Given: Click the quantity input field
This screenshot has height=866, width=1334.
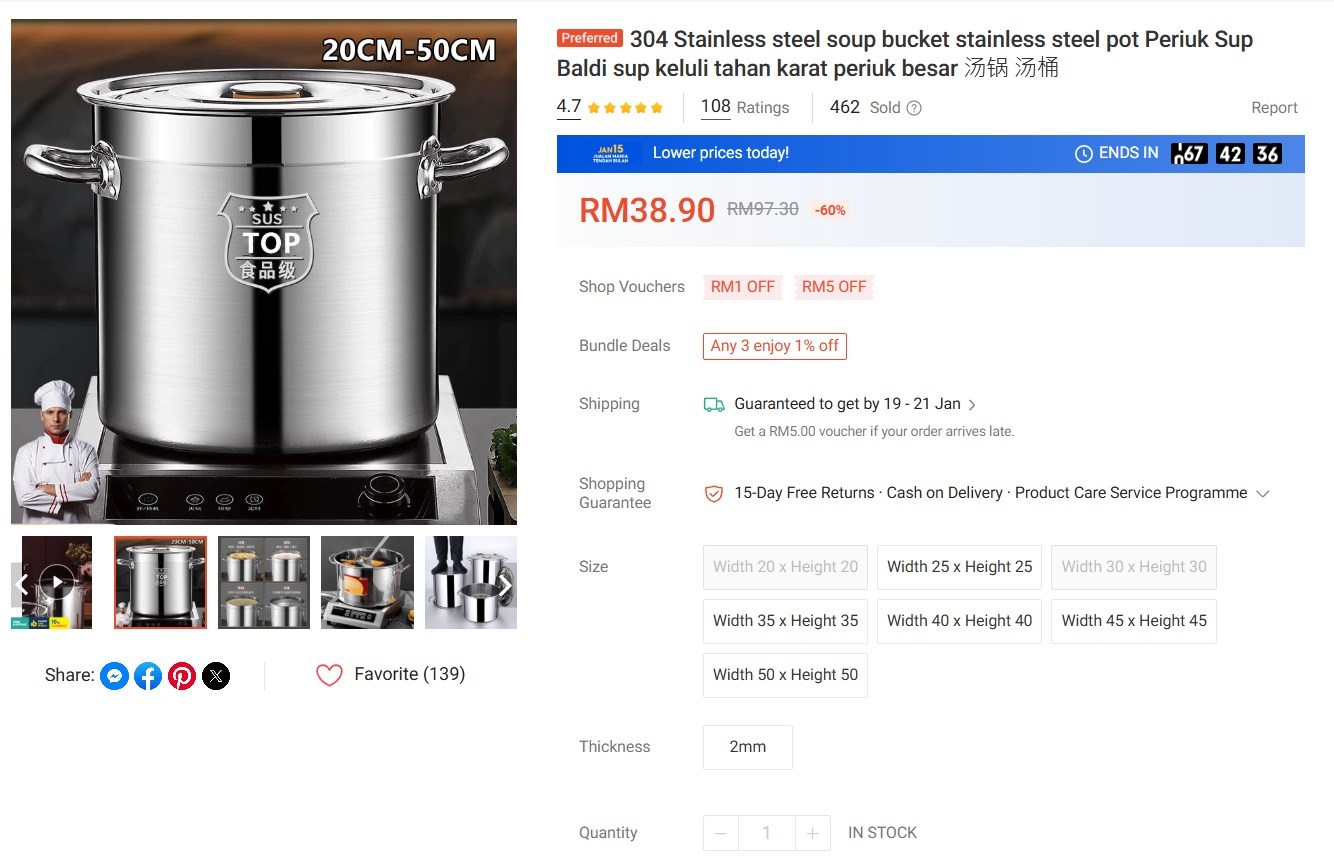Looking at the screenshot, I should pos(767,833).
